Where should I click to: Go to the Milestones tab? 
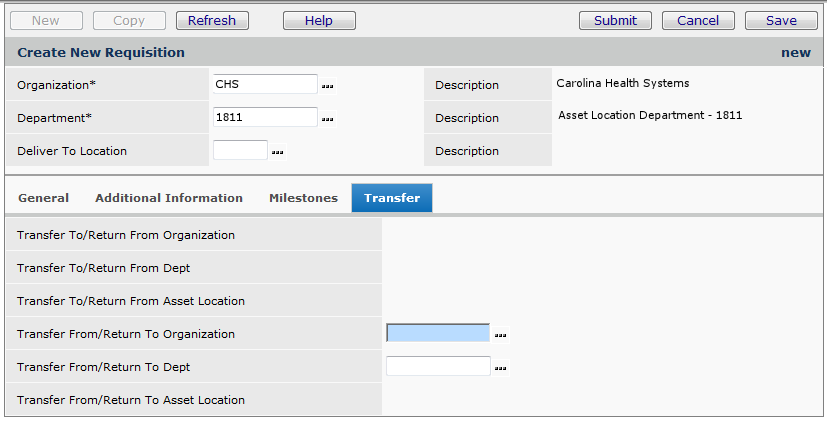[x=303, y=198]
